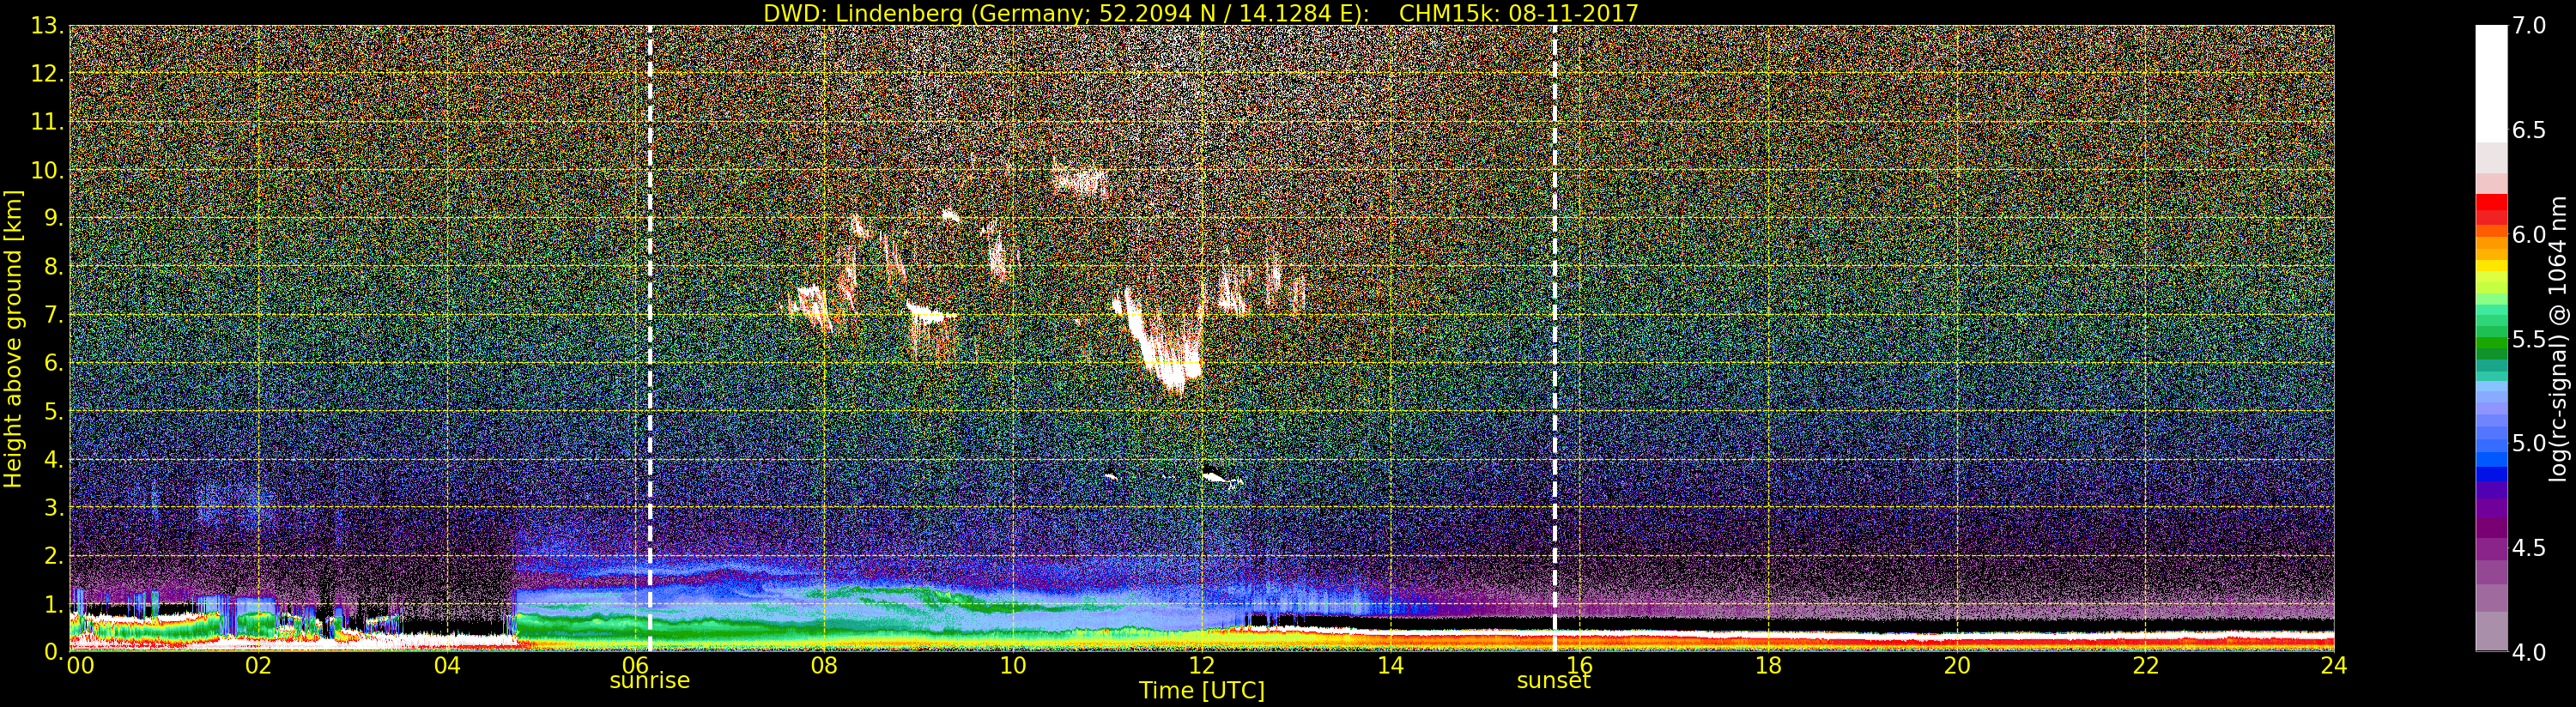Viewport: 2576px width, 707px height.
Task: Click the height axis tick label '2.'
Action: coord(53,555)
